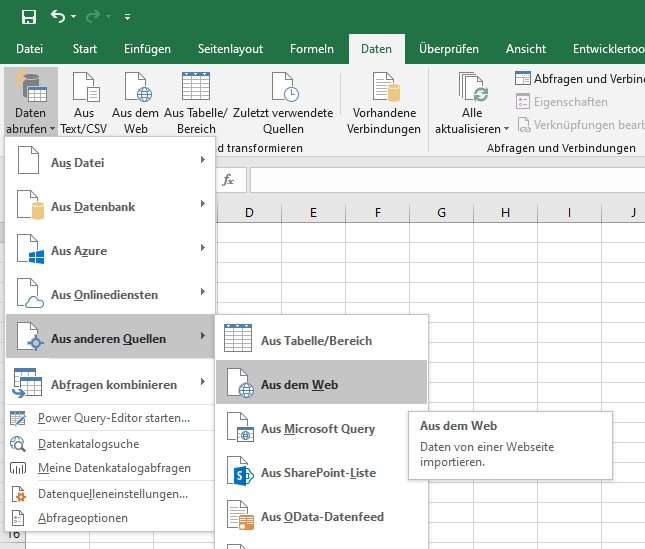The width and height of the screenshot is (645, 549).
Task: Open the Aus Datenbank submenu
Action: click(x=110, y=206)
